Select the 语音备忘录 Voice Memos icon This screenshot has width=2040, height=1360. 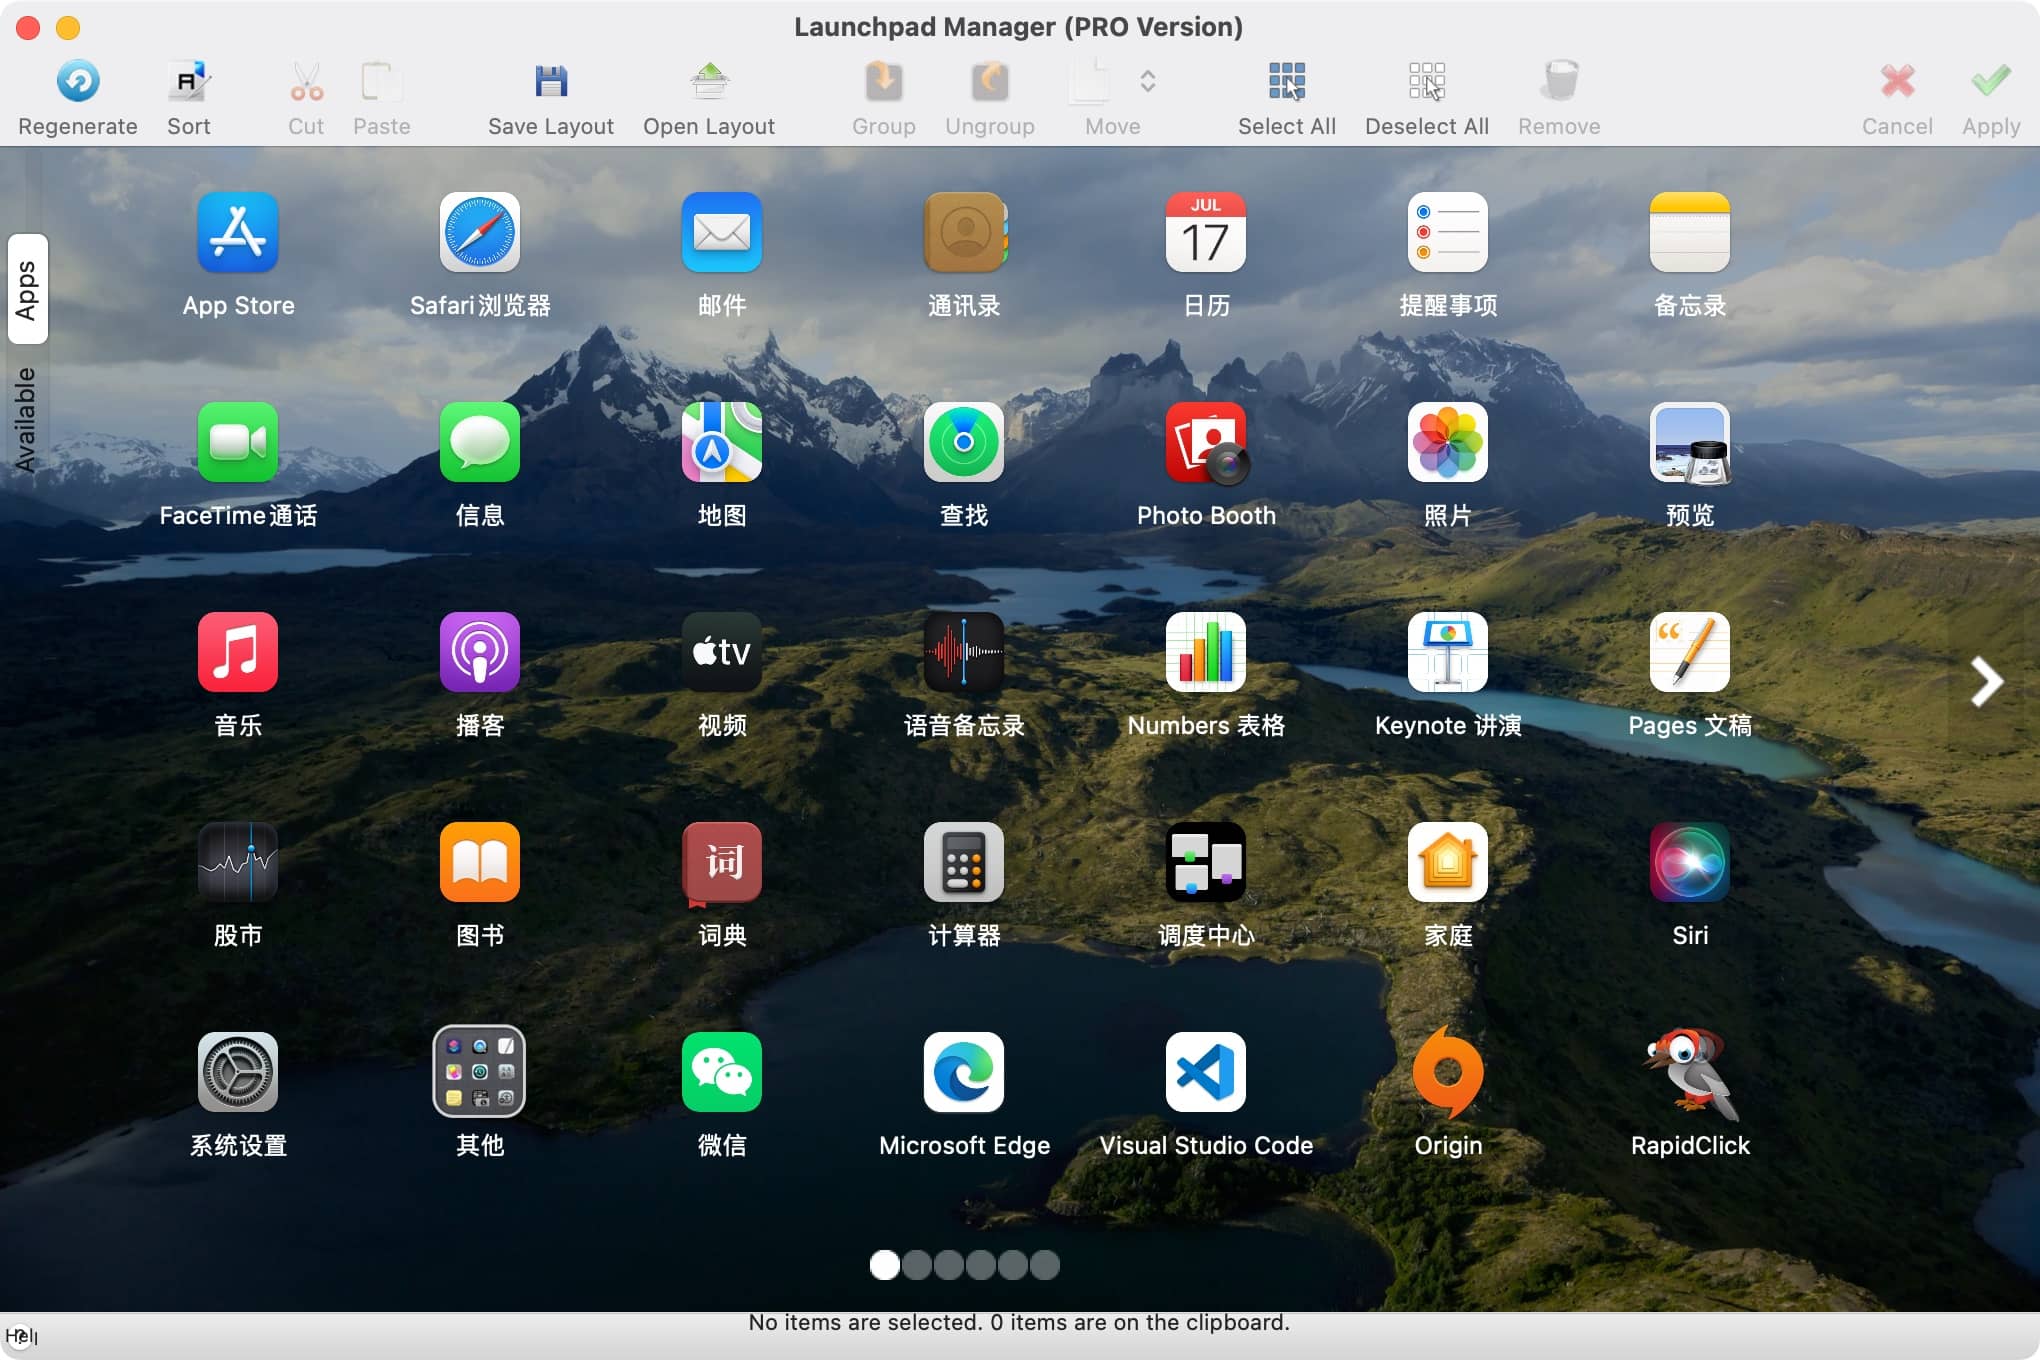coord(964,652)
